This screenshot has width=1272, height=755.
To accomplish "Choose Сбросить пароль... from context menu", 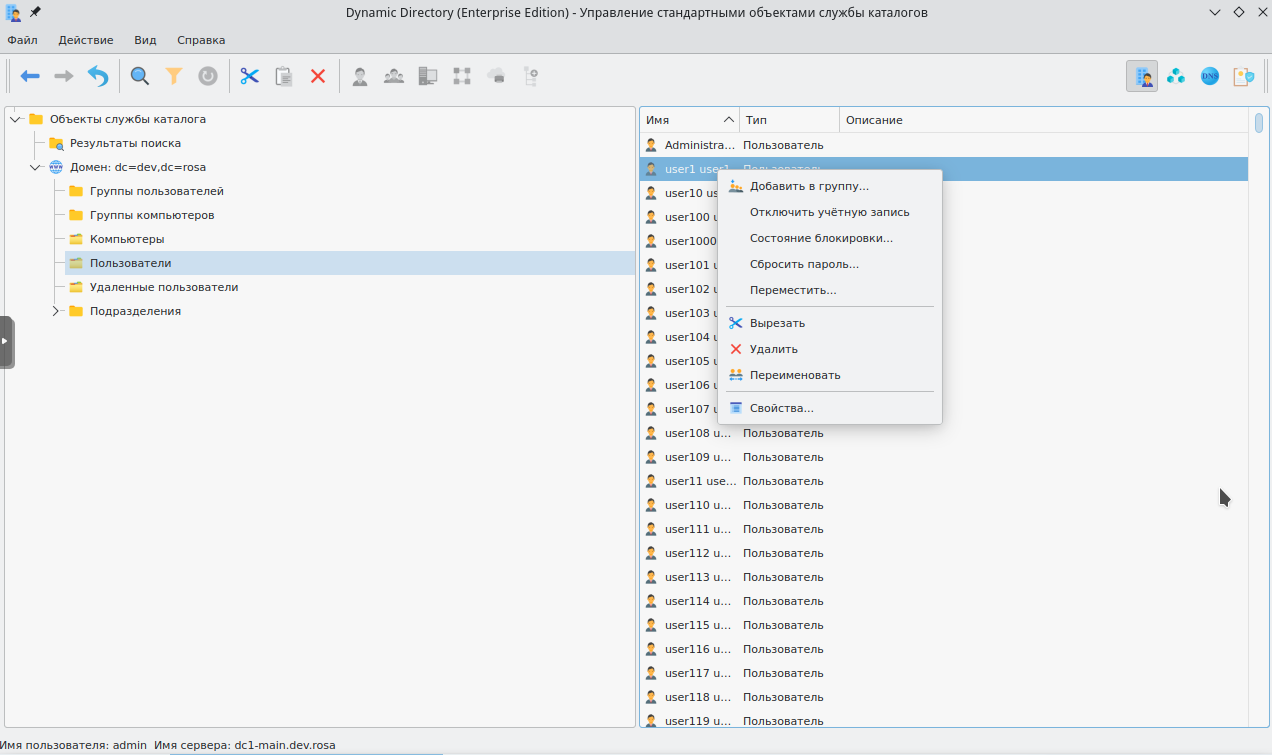I will [804, 264].
